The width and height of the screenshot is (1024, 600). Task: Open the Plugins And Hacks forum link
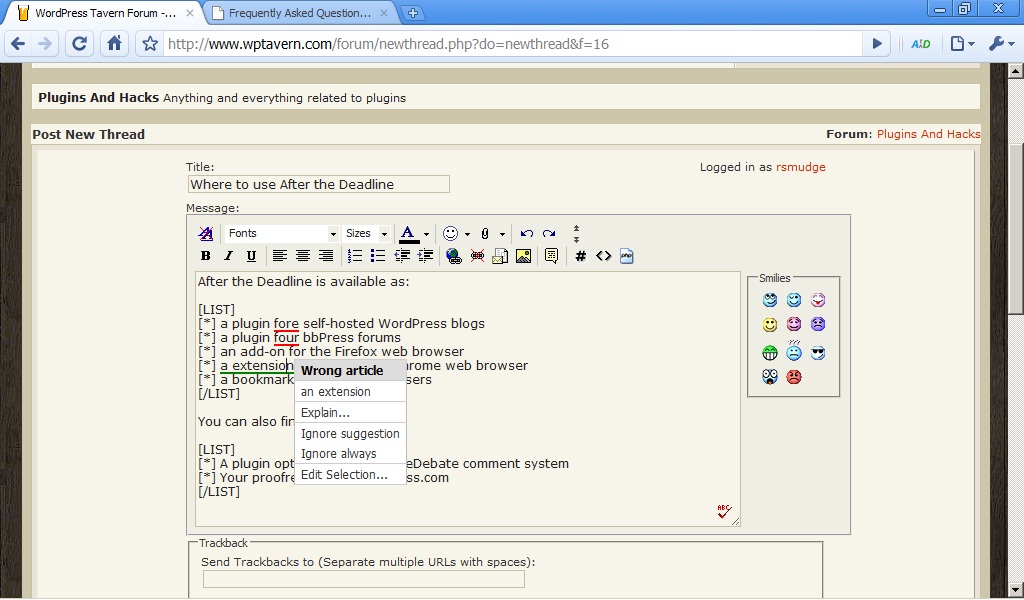[928, 134]
